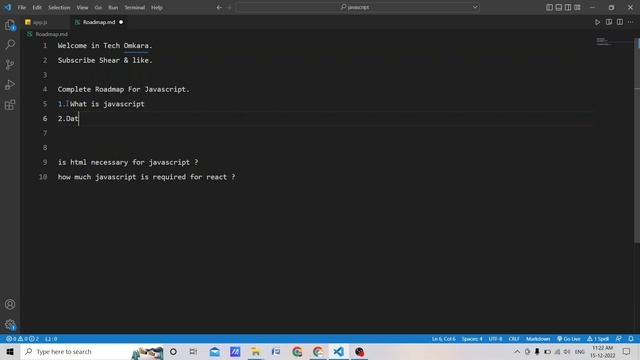640x360 pixels.
Task: Expand the command center dropdown chevron
Action: 475,7
